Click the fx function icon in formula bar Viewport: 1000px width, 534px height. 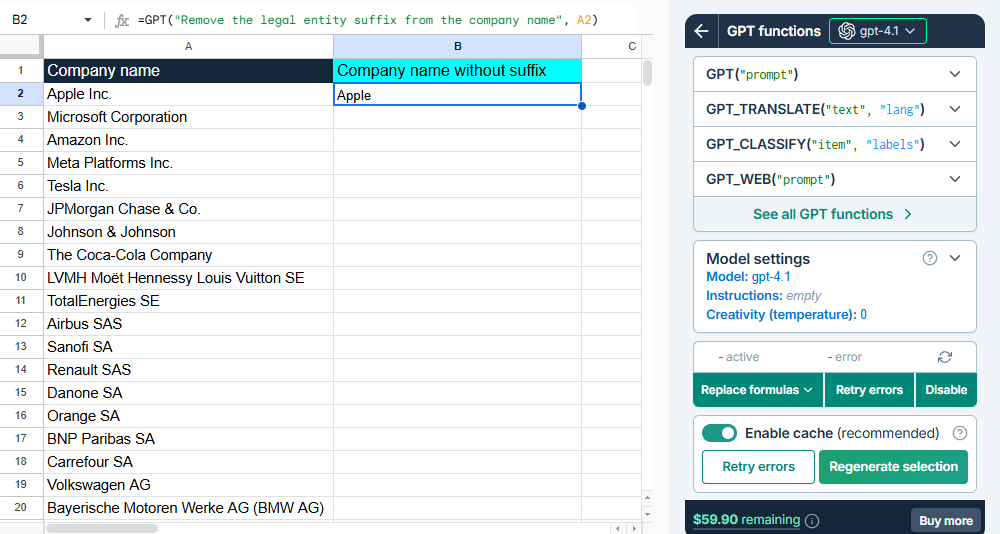click(x=122, y=20)
